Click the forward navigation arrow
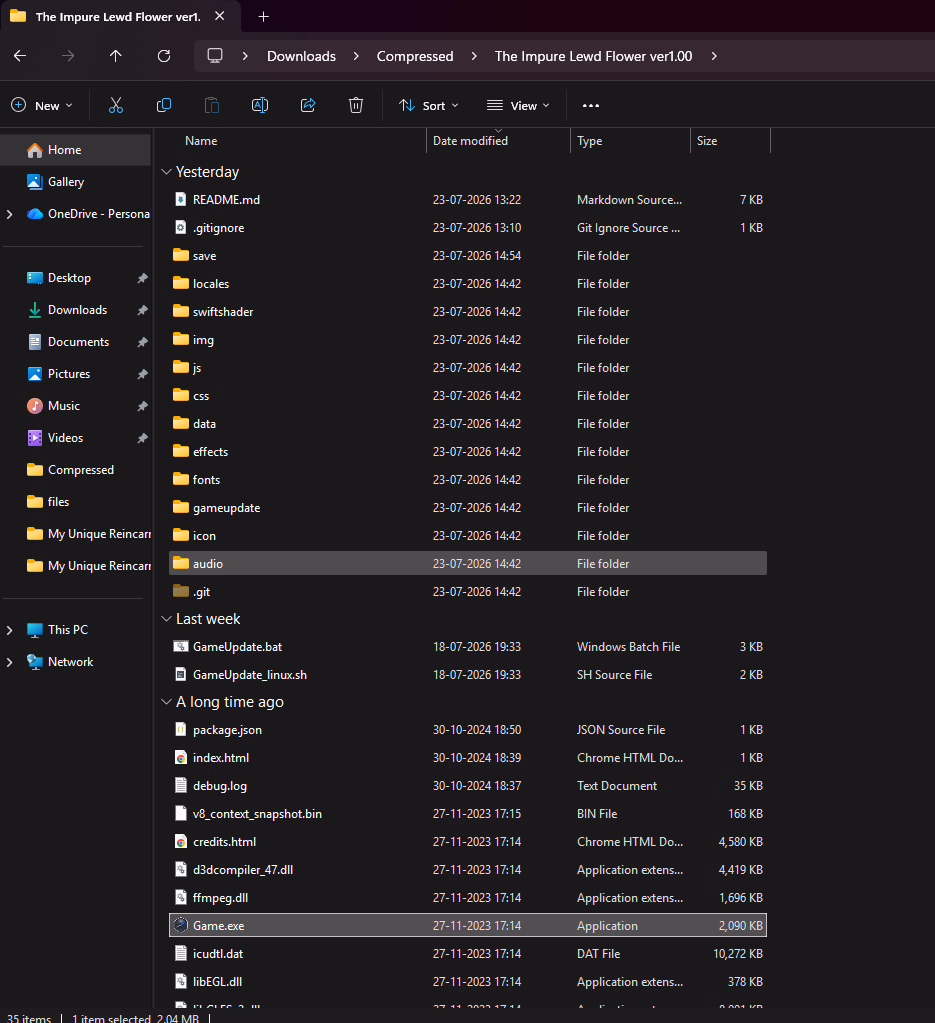The width and height of the screenshot is (935, 1023). (68, 56)
